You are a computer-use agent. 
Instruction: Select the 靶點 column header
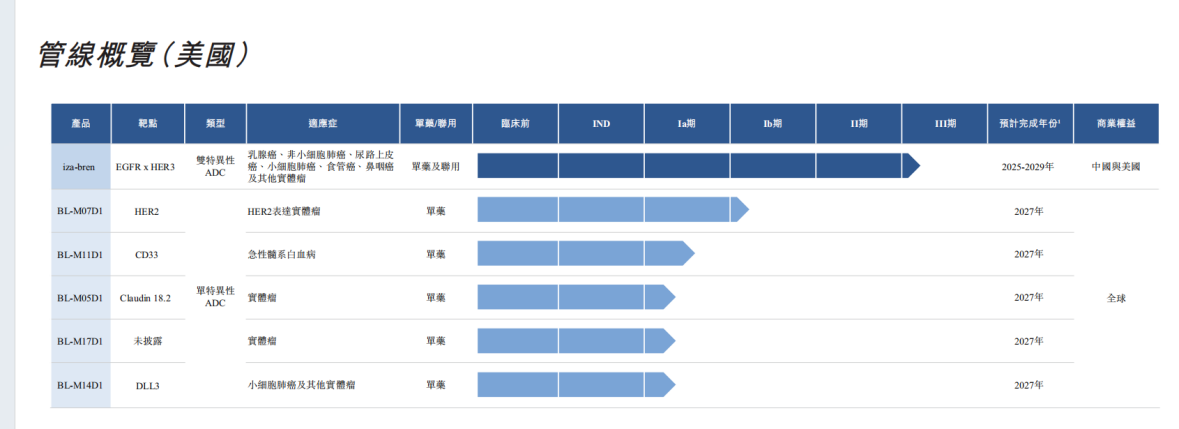point(146,124)
